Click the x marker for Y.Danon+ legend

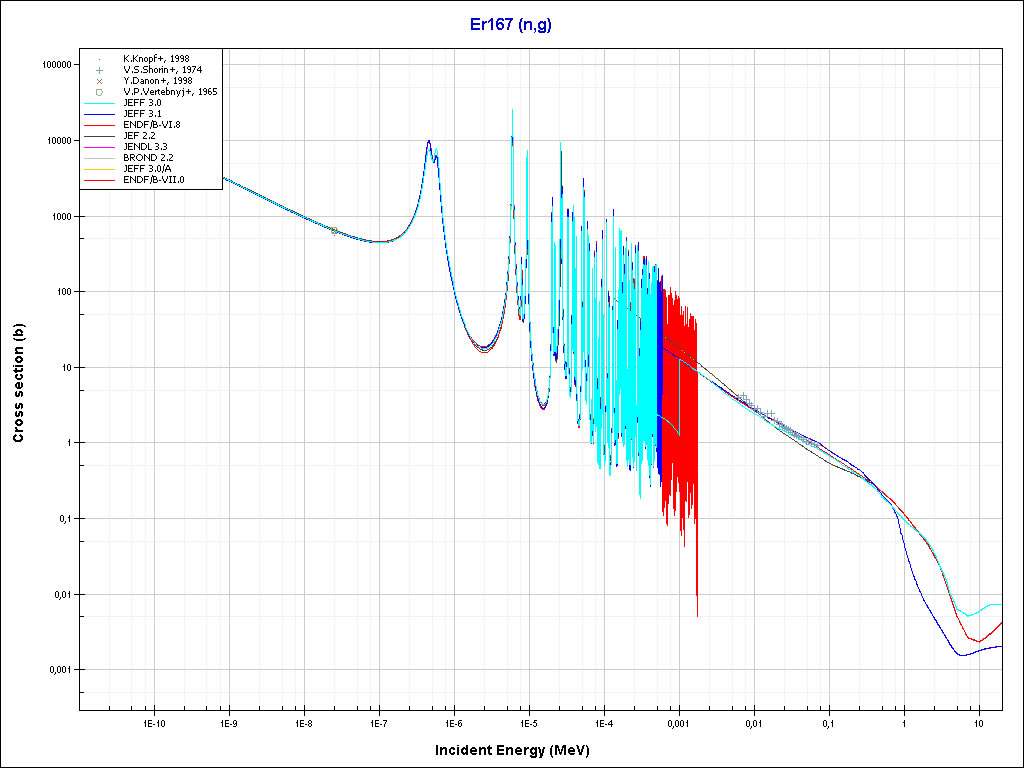(x=100, y=81)
